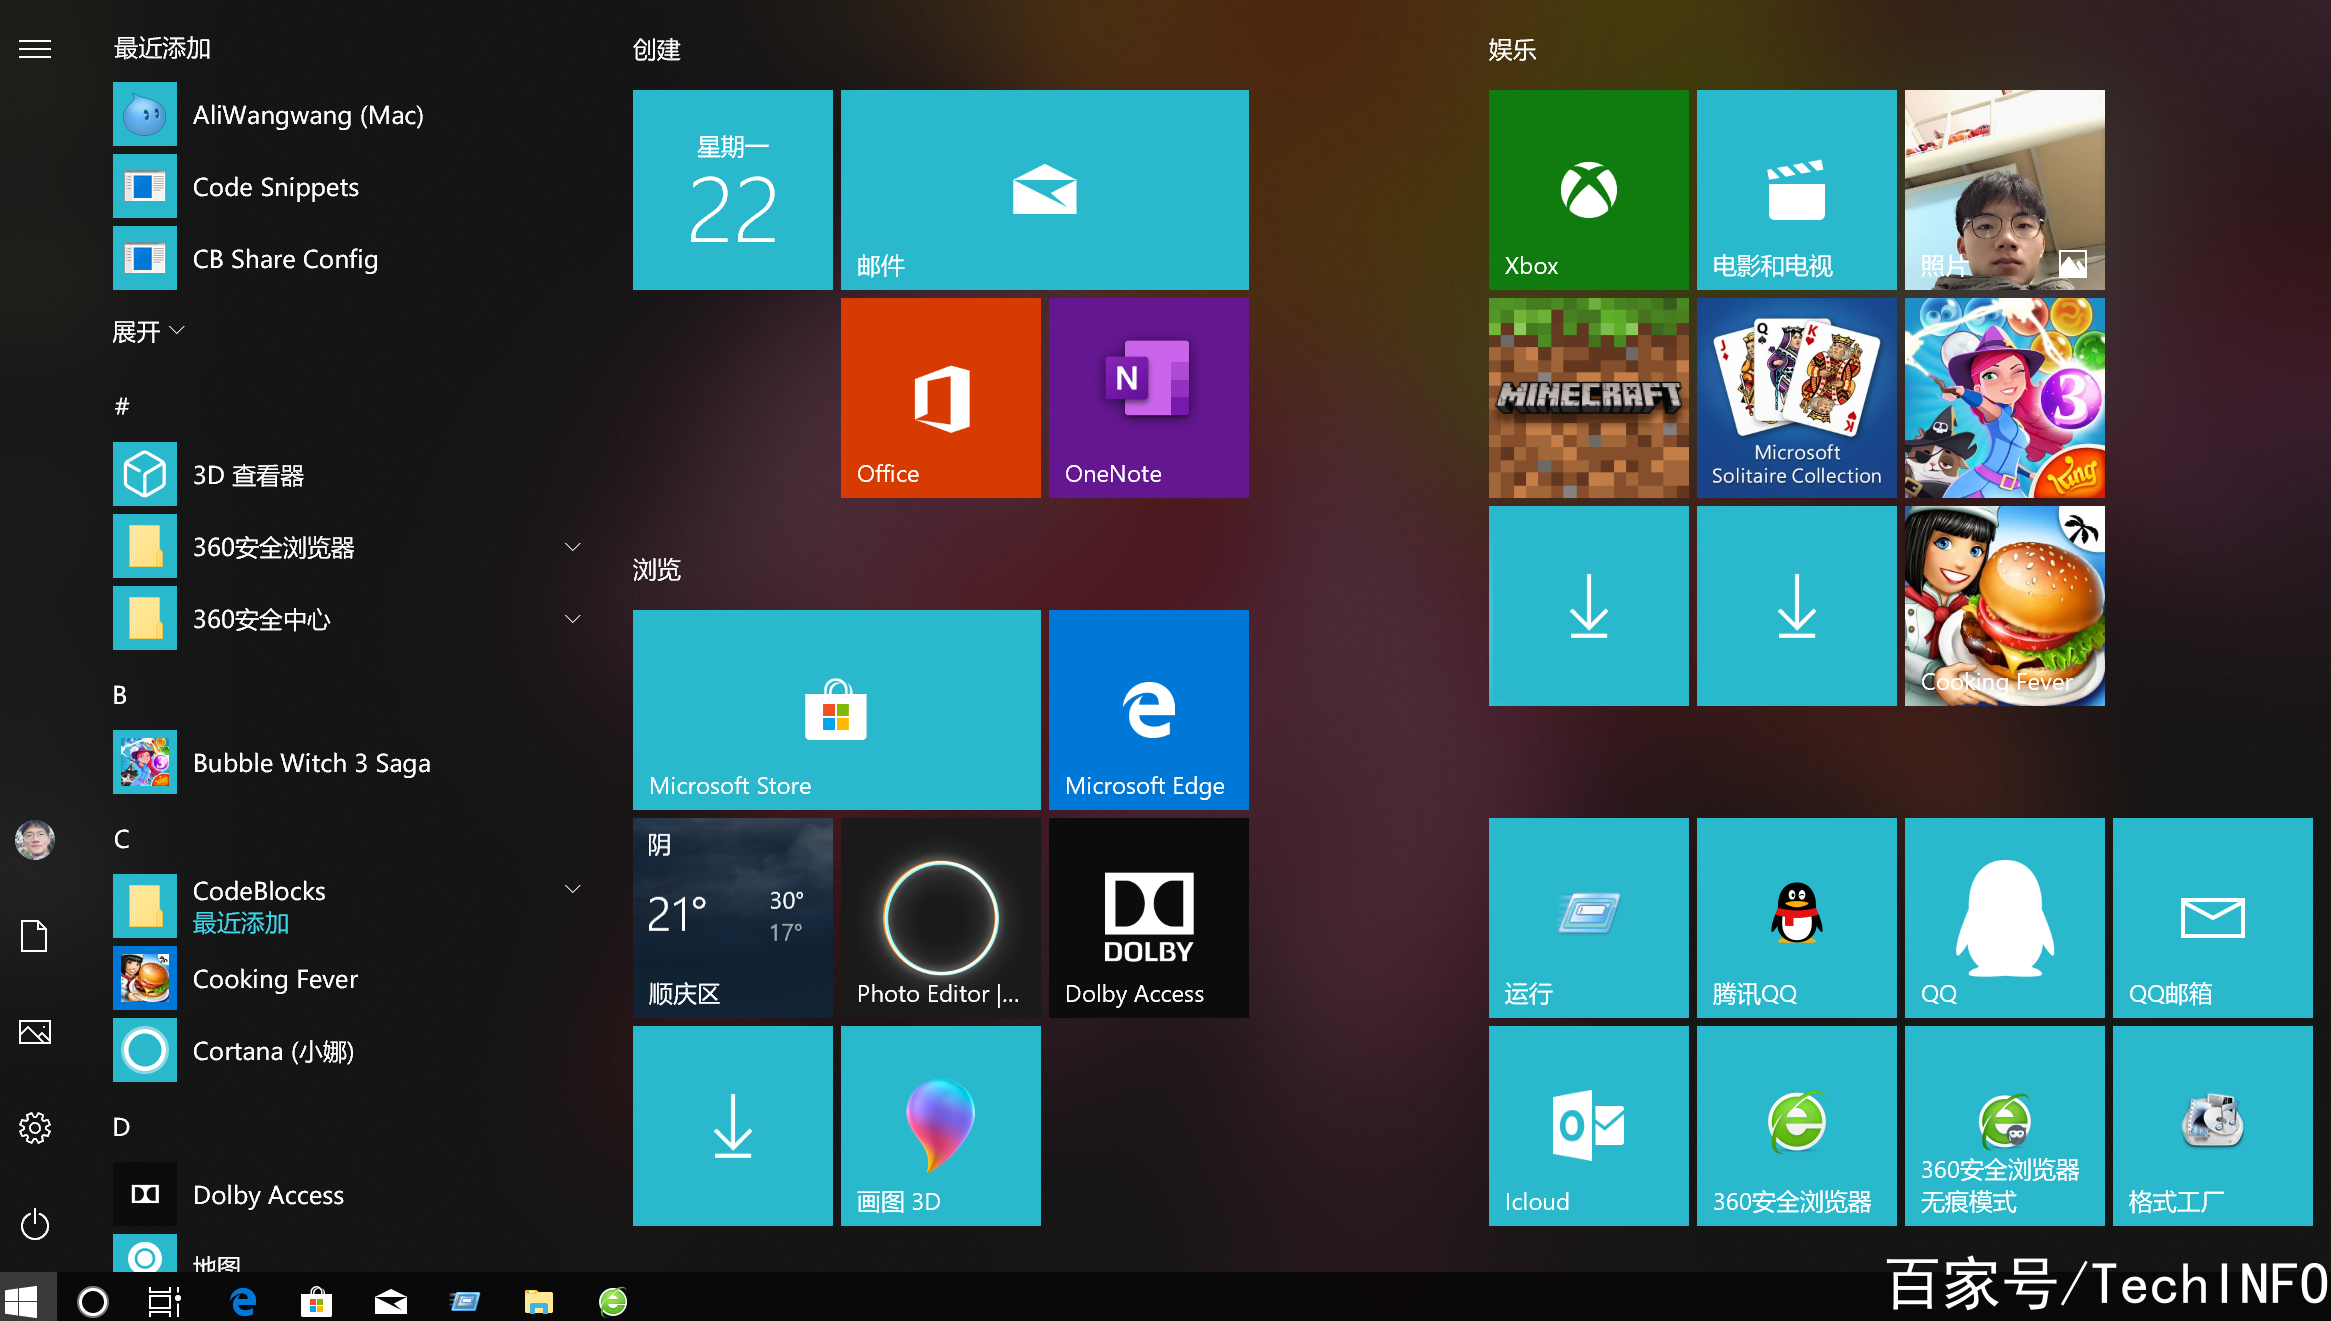
Task: Open 3D 查看器 from the app list
Action: [x=350, y=475]
